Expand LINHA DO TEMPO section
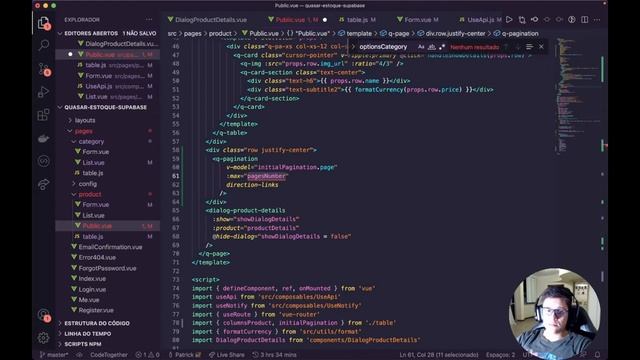 [87, 334]
